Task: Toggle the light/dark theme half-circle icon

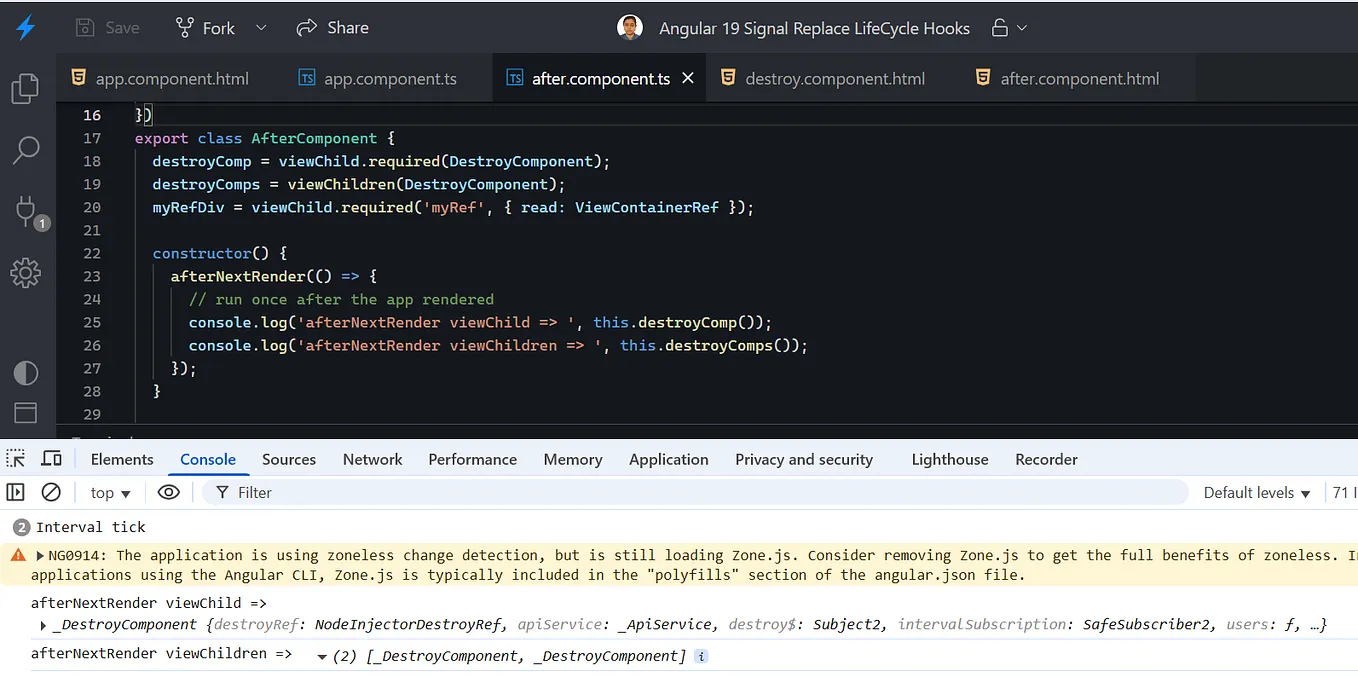Action: 25,373
